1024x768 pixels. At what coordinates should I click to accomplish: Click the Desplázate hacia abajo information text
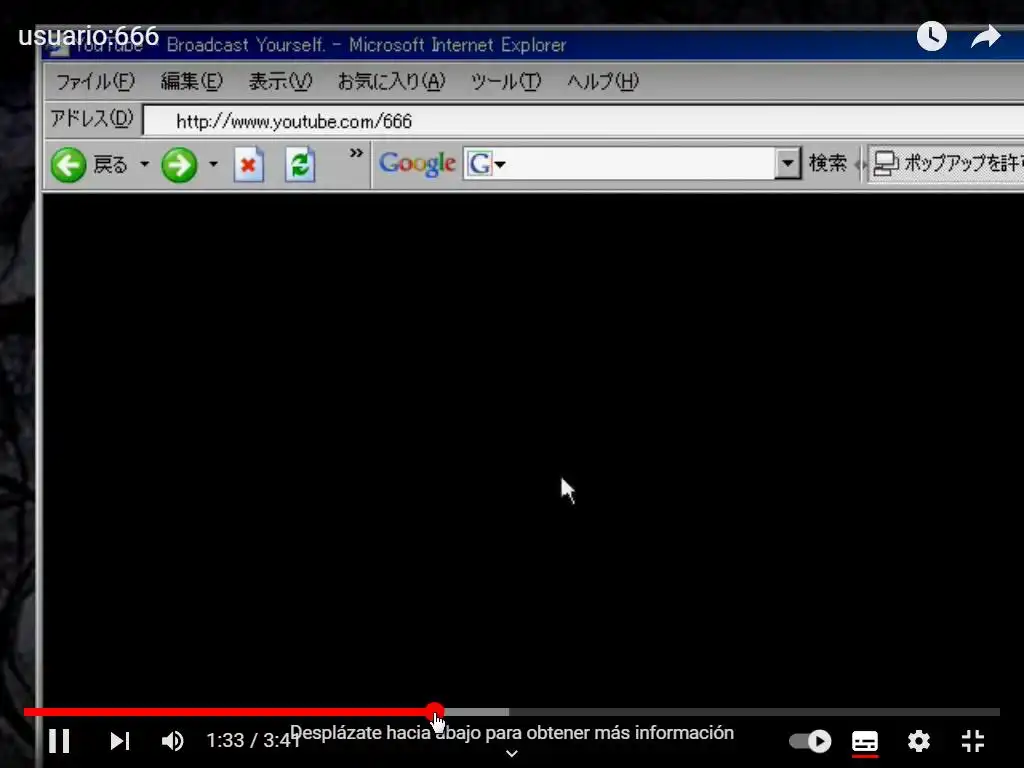[x=512, y=733]
